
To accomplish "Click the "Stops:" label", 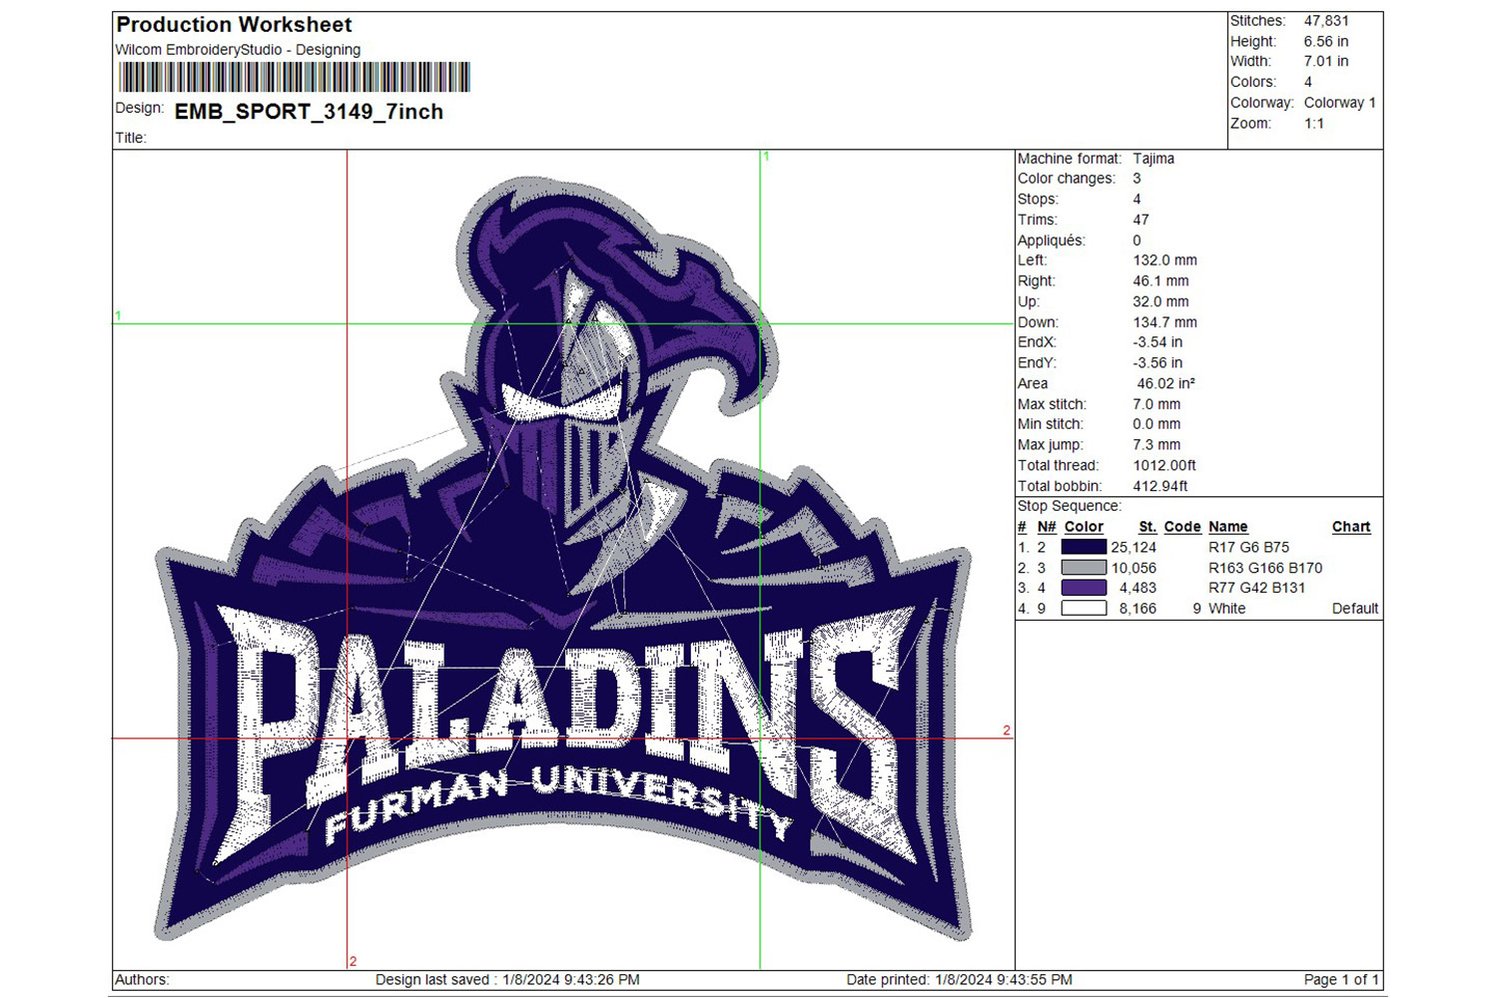I will click(1038, 200).
